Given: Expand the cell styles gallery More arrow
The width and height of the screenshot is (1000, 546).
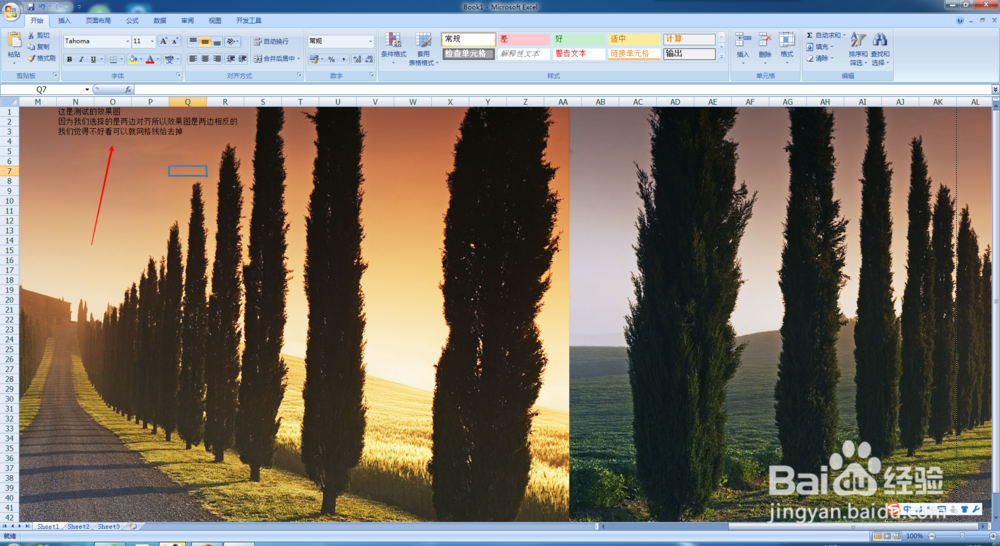Looking at the screenshot, I should tap(721, 57).
